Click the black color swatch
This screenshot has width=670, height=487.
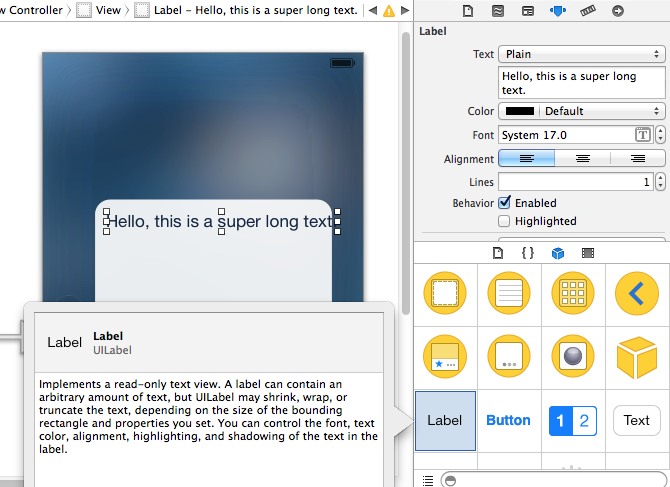coord(519,111)
